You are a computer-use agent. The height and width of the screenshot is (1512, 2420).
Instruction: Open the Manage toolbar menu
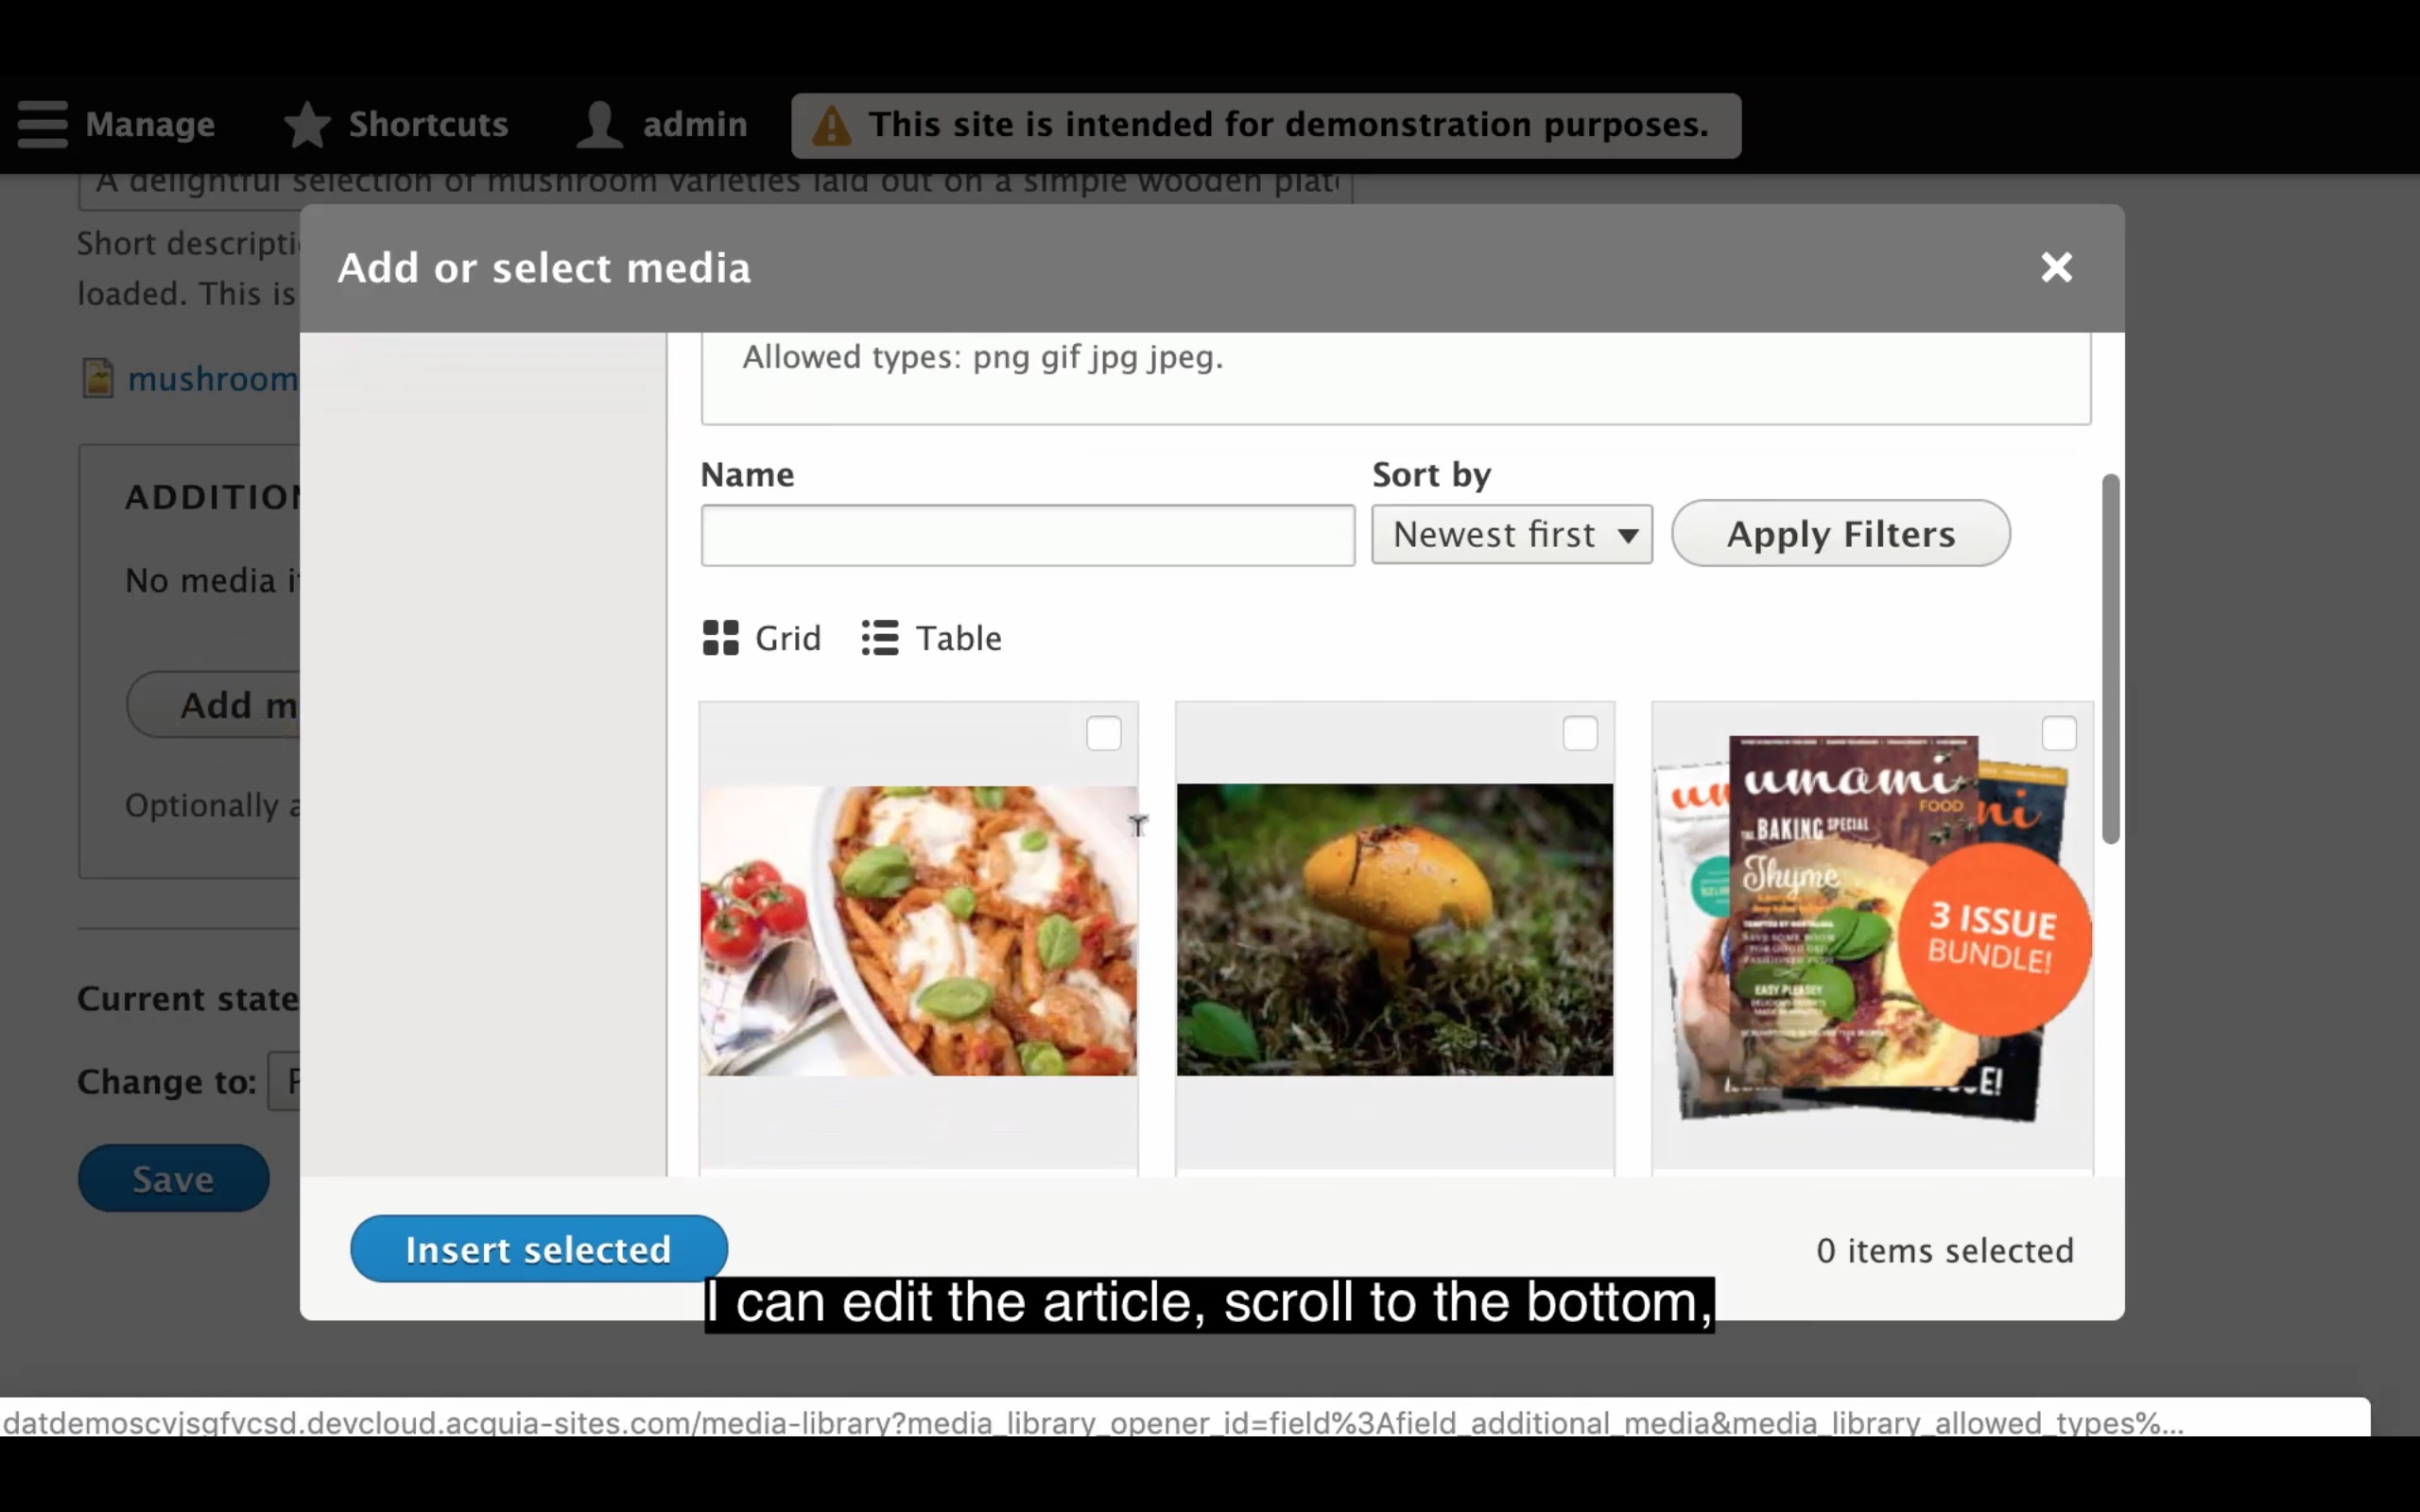point(116,124)
